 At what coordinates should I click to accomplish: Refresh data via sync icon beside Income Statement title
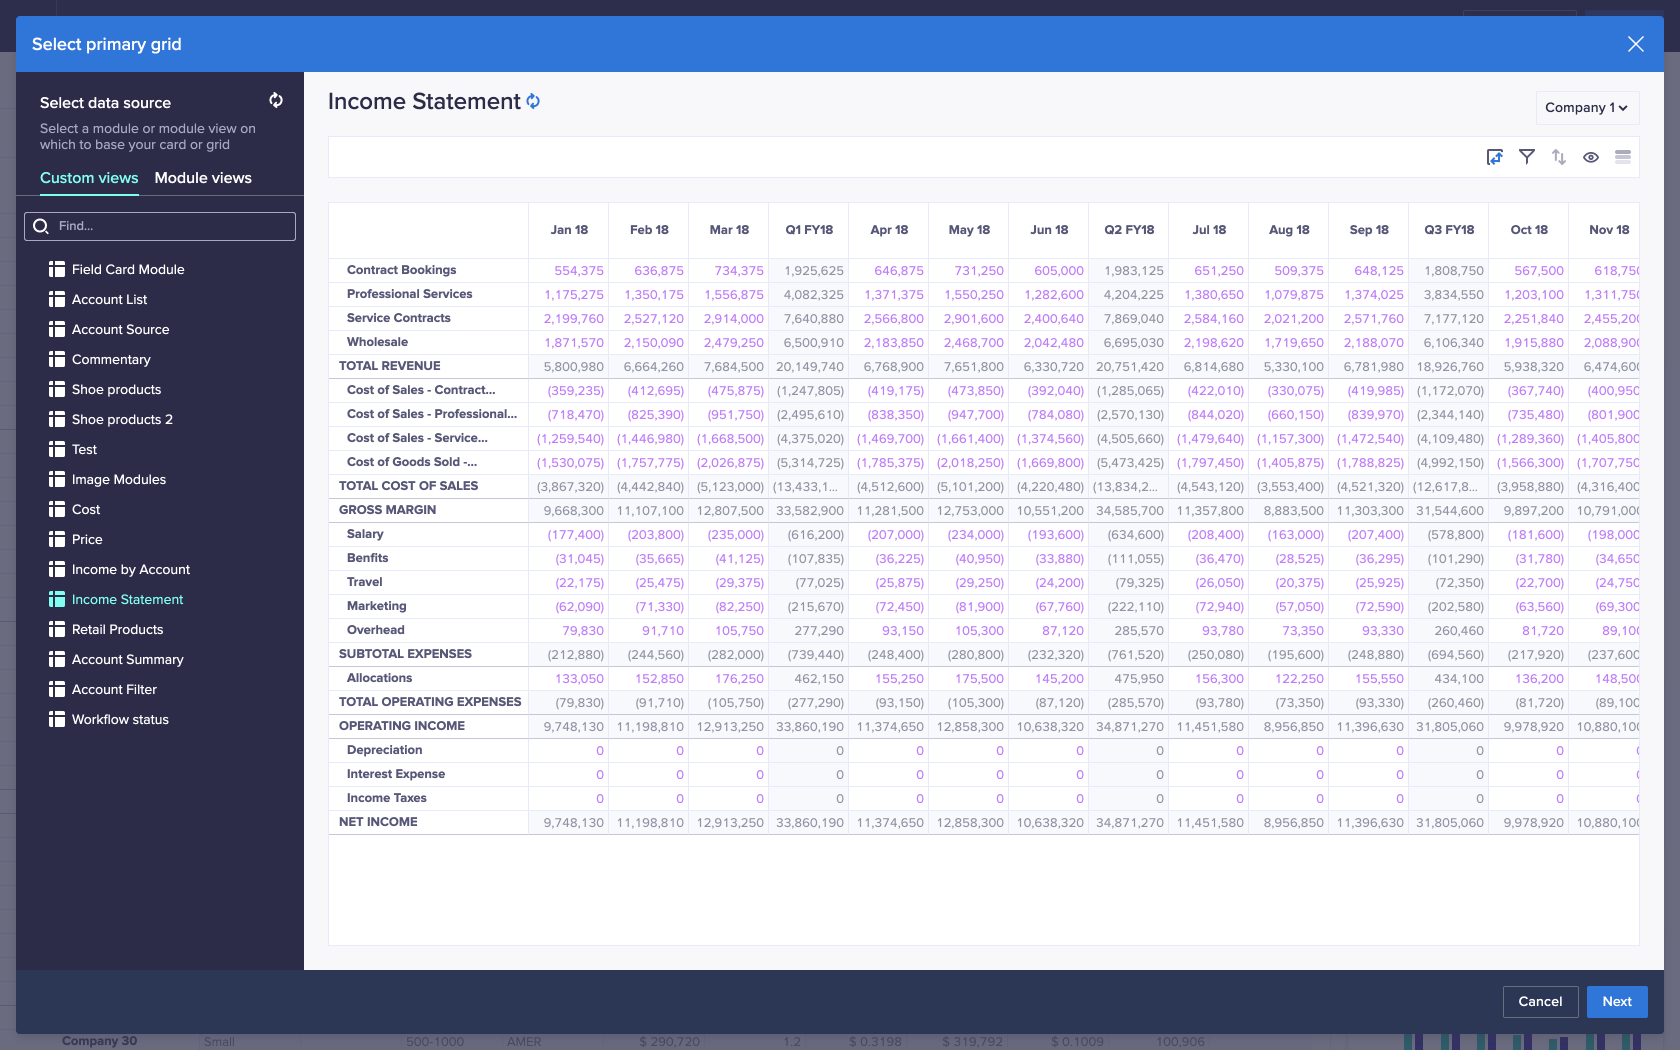click(x=533, y=101)
